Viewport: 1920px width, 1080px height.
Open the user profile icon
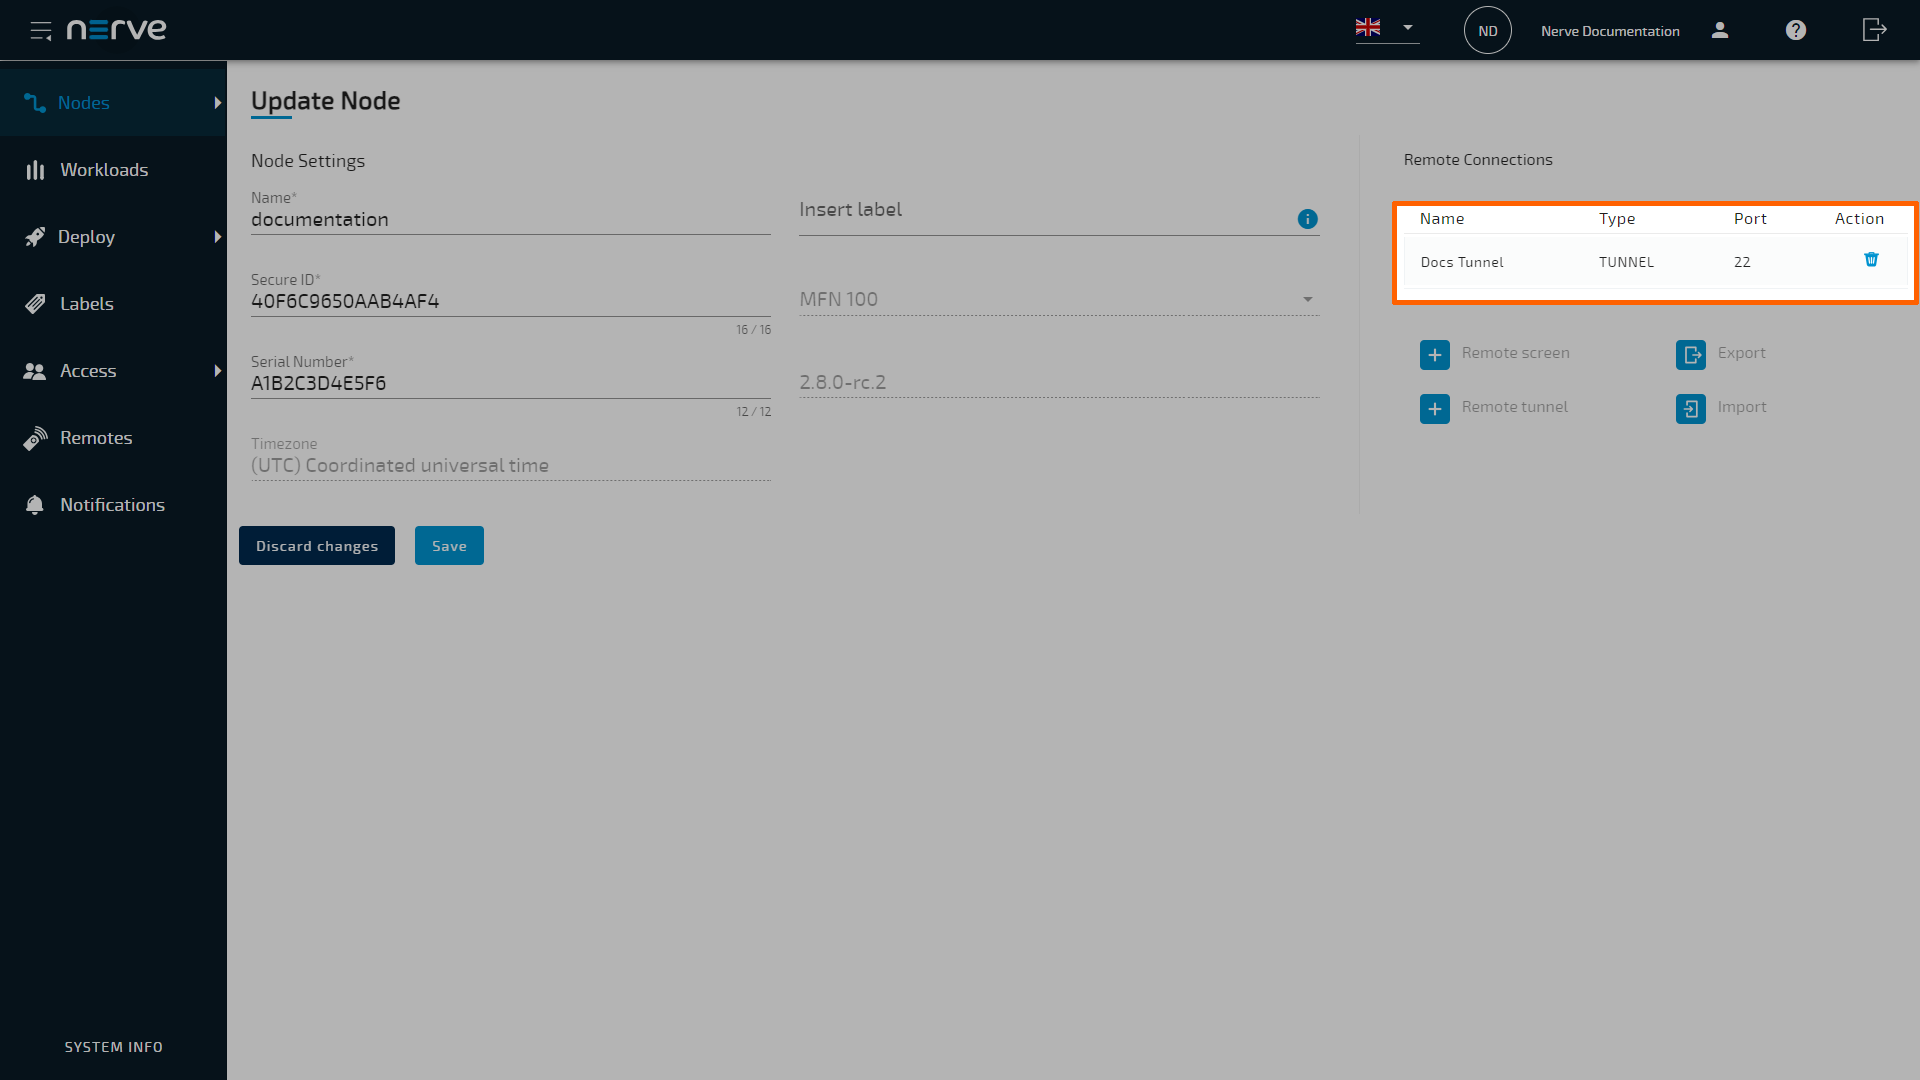1720,30
